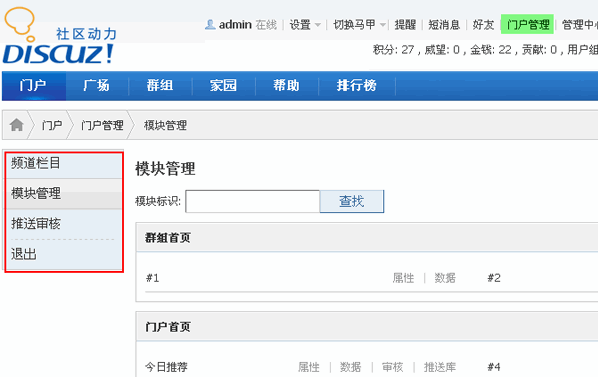
Task: Select the 家园 navigation tab
Action: pos(223,85)
